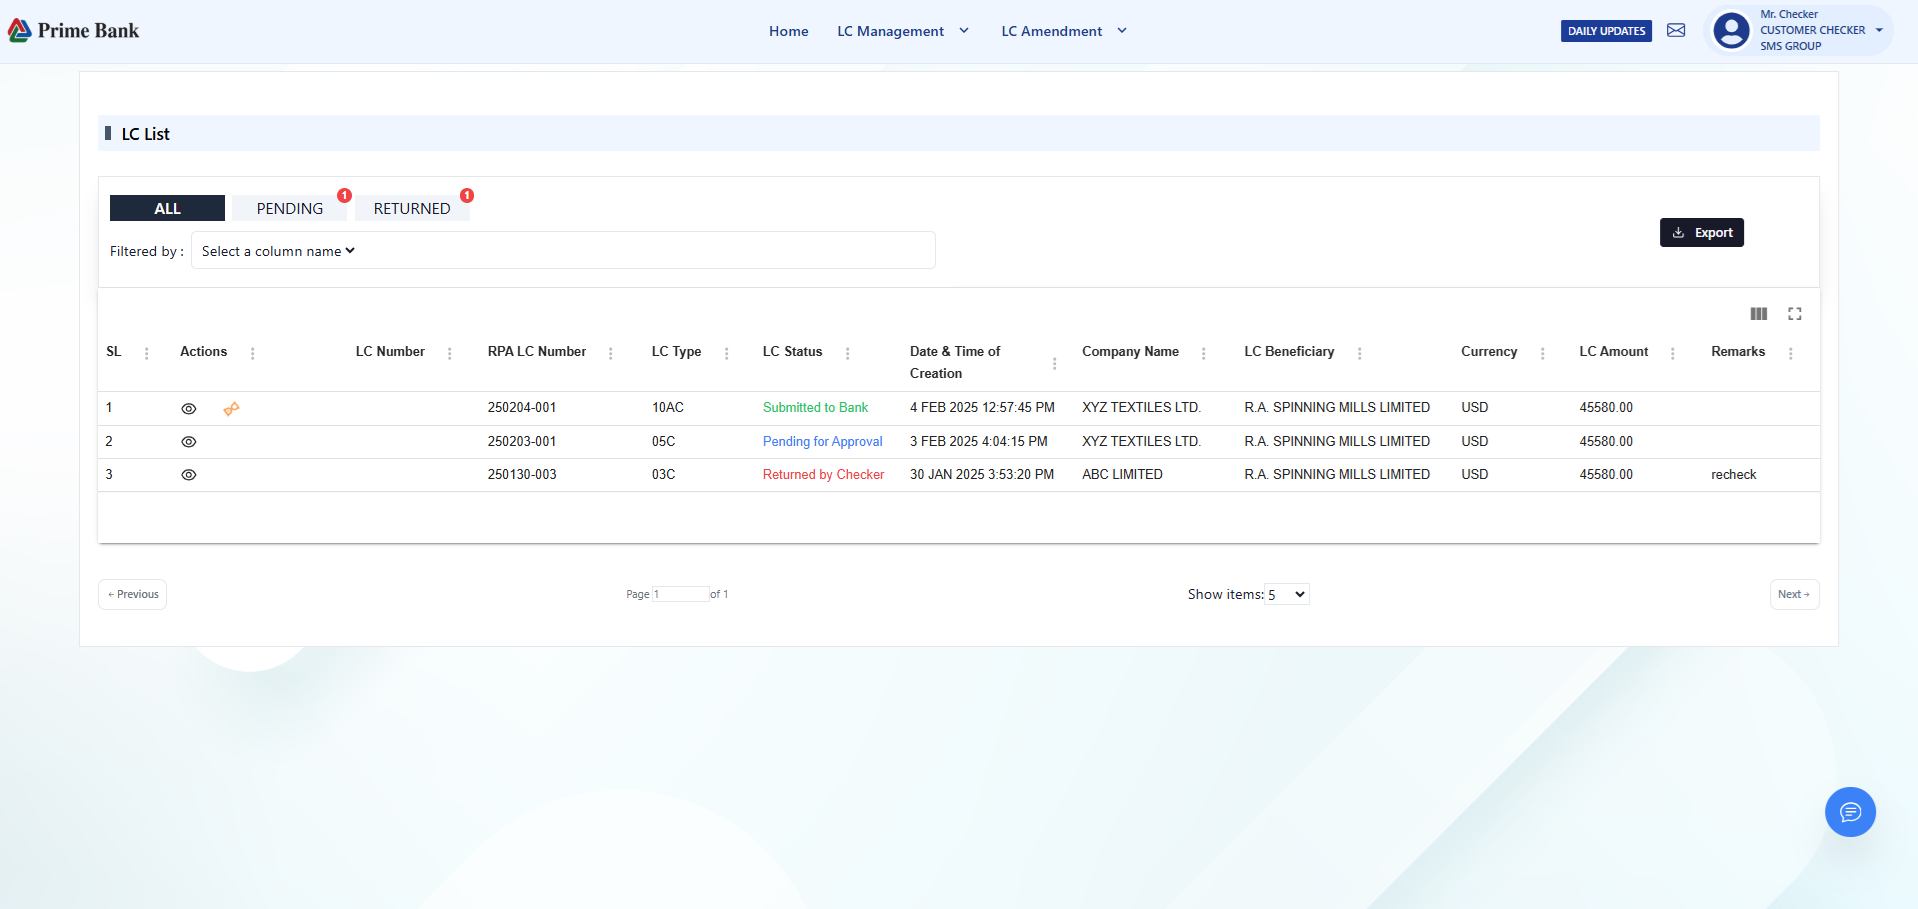Image resolution: width=1918 pixels, height=909 pixels.
Task: Click the LC List heading
Action: (145, 134)
